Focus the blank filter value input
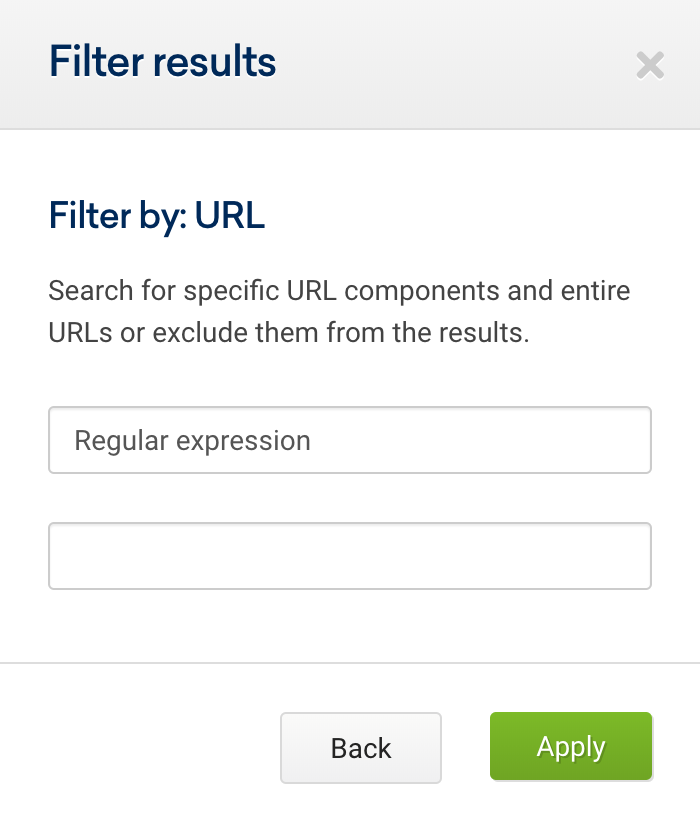This screenshot has width=700, height=840. tap(350, 556)
